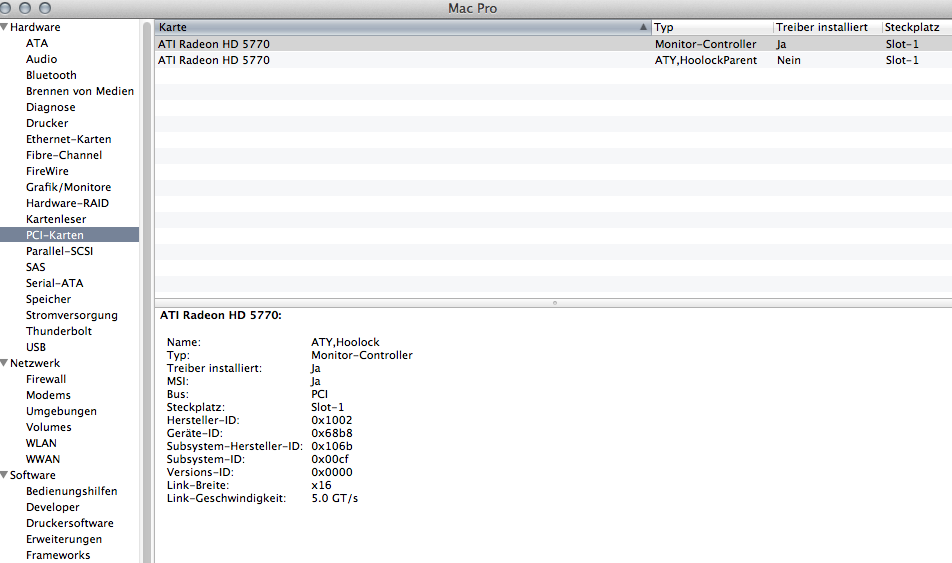Select Brennen von Medien

80,91
